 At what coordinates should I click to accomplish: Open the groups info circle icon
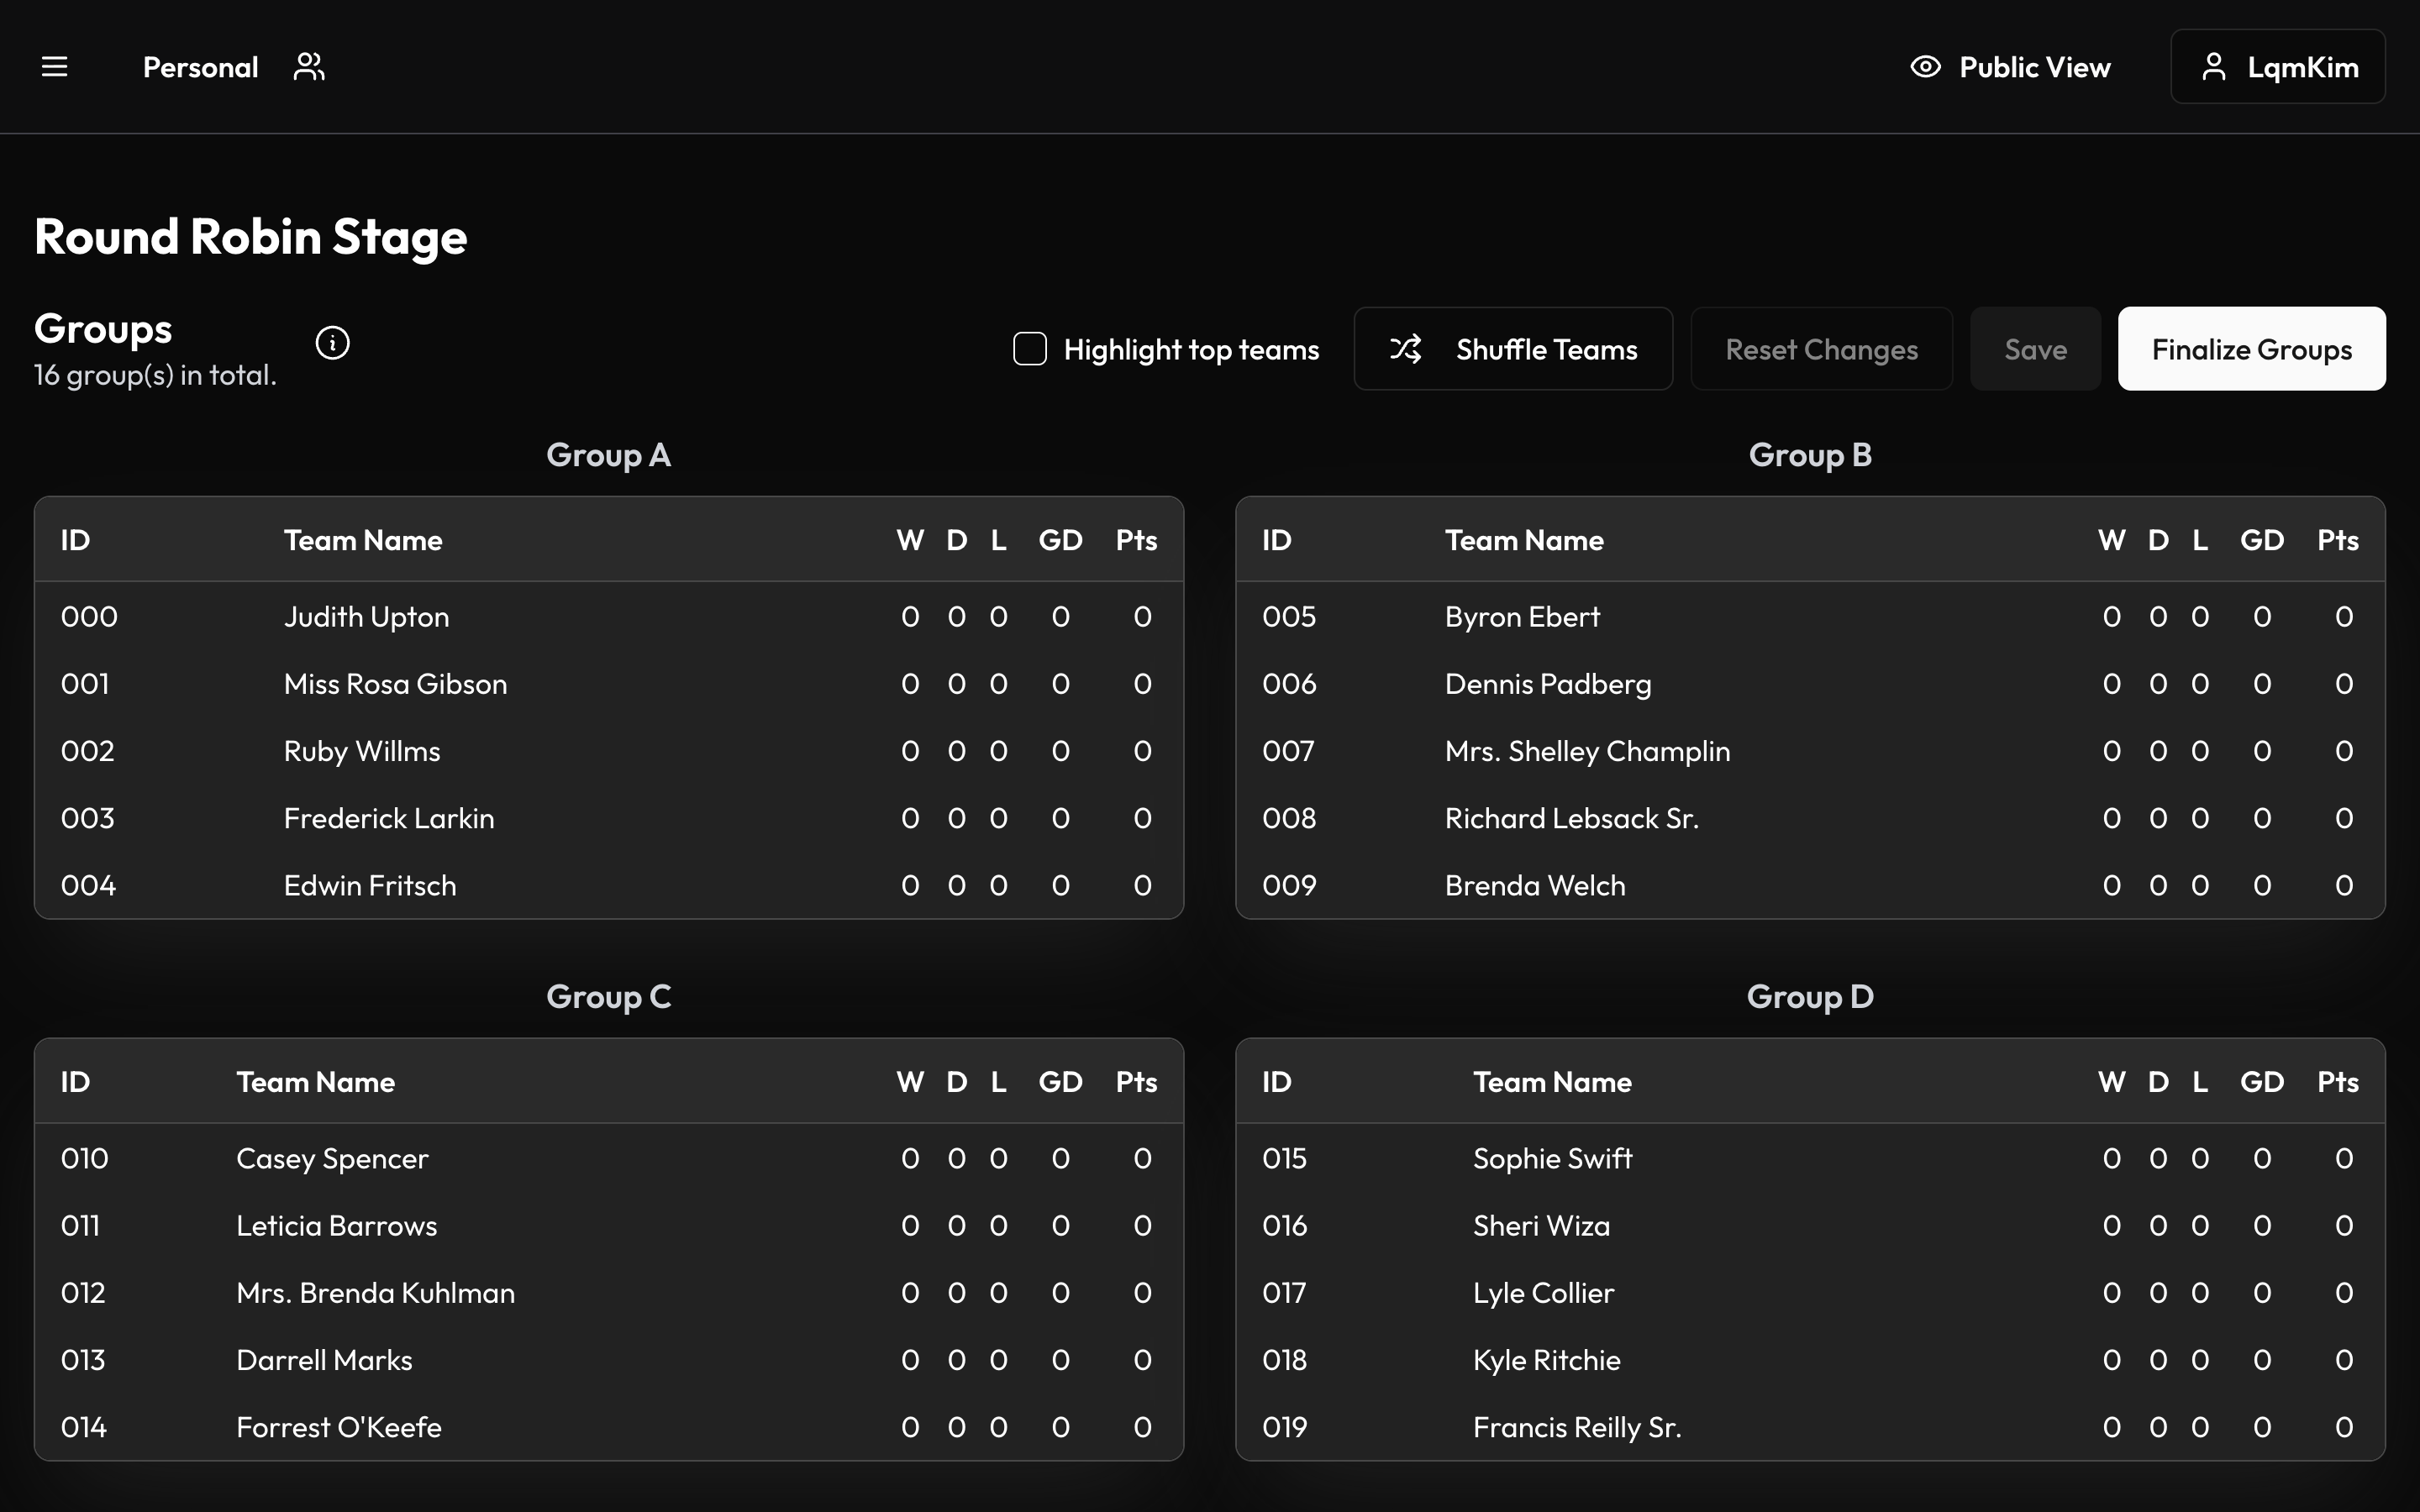pos(332,343)
